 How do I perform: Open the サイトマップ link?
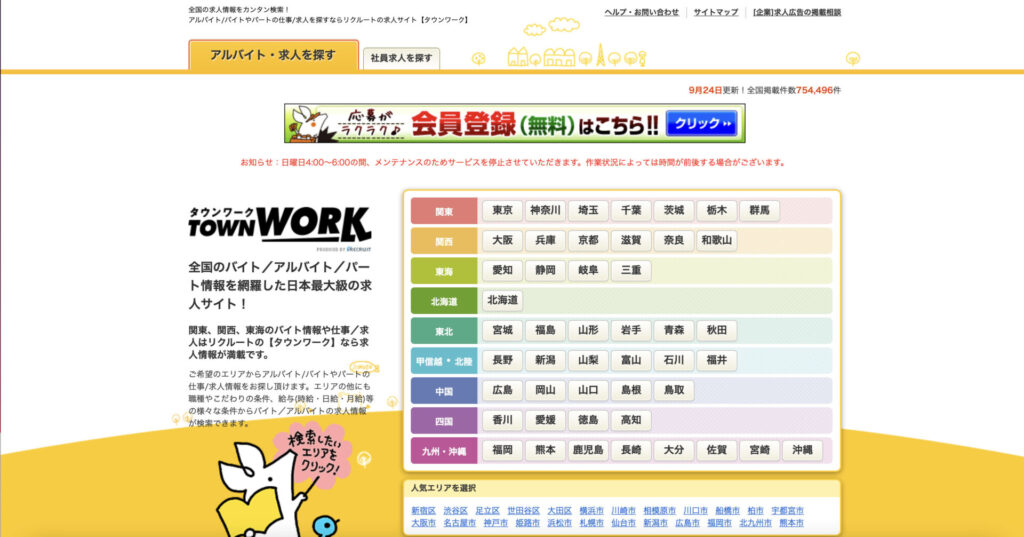[716, 12]
